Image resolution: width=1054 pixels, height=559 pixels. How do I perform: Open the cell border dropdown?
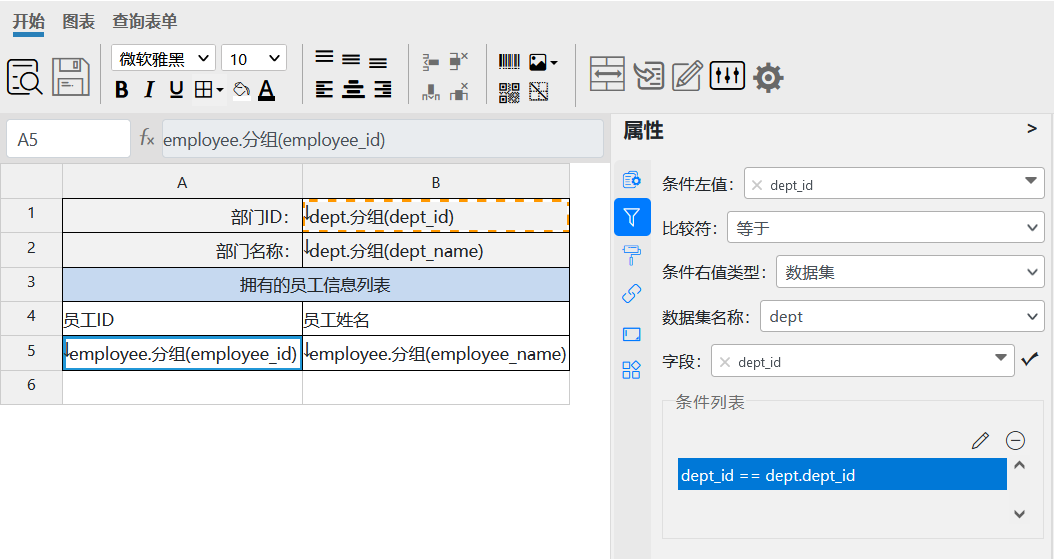[208, 89]
